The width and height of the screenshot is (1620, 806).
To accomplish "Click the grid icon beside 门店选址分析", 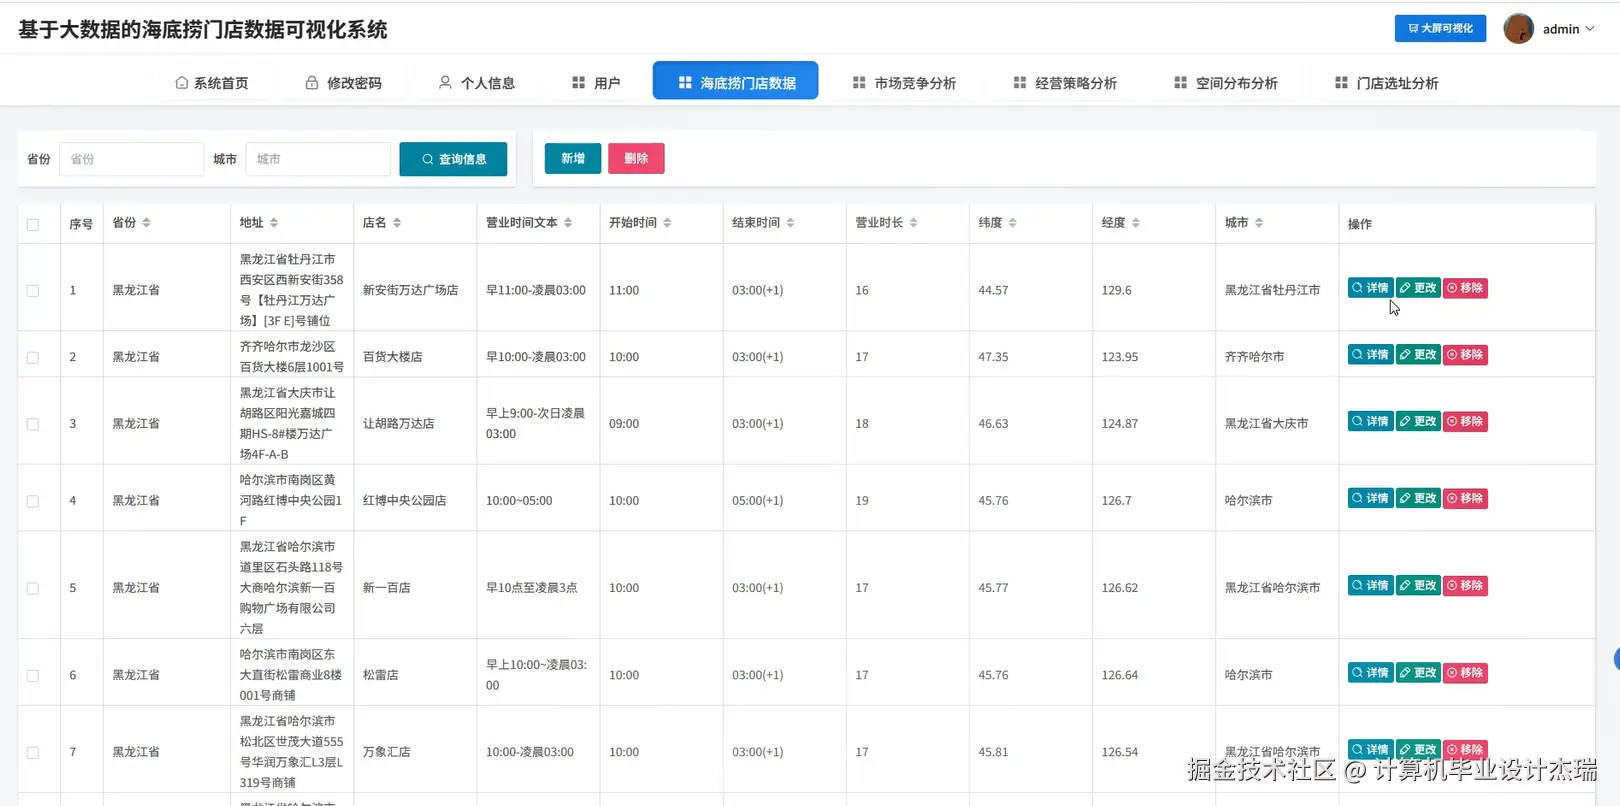I will coord(1341,83).
